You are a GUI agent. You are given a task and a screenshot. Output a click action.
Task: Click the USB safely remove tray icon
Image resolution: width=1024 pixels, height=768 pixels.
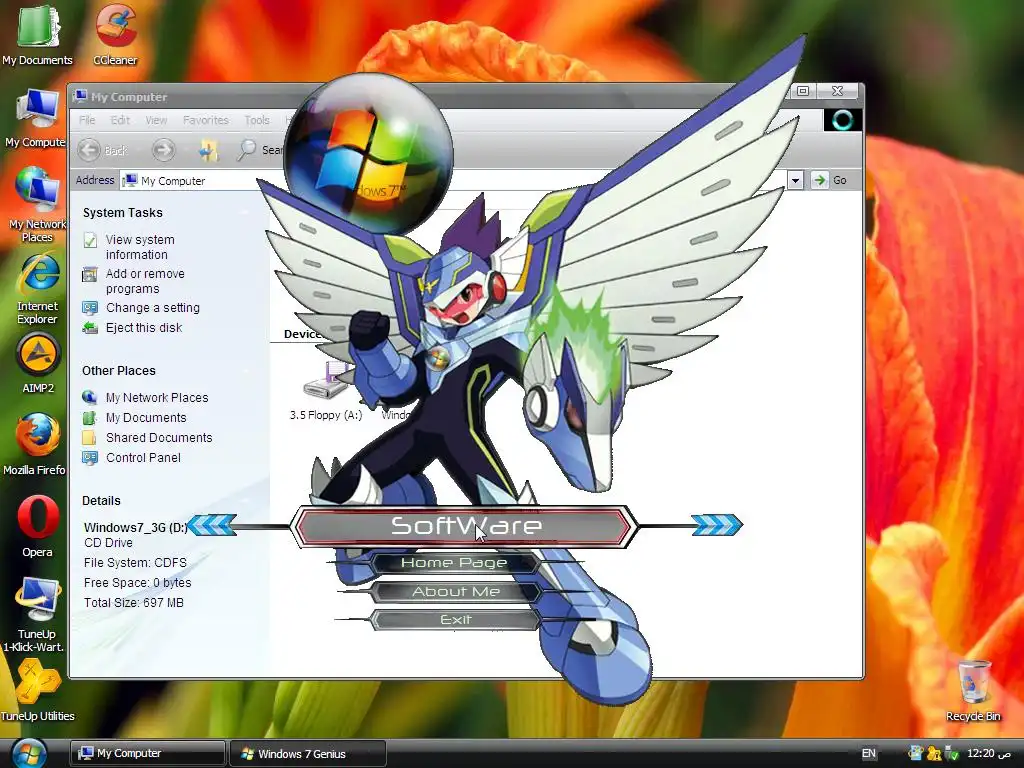pyautogui.click(x=952, y=754)
